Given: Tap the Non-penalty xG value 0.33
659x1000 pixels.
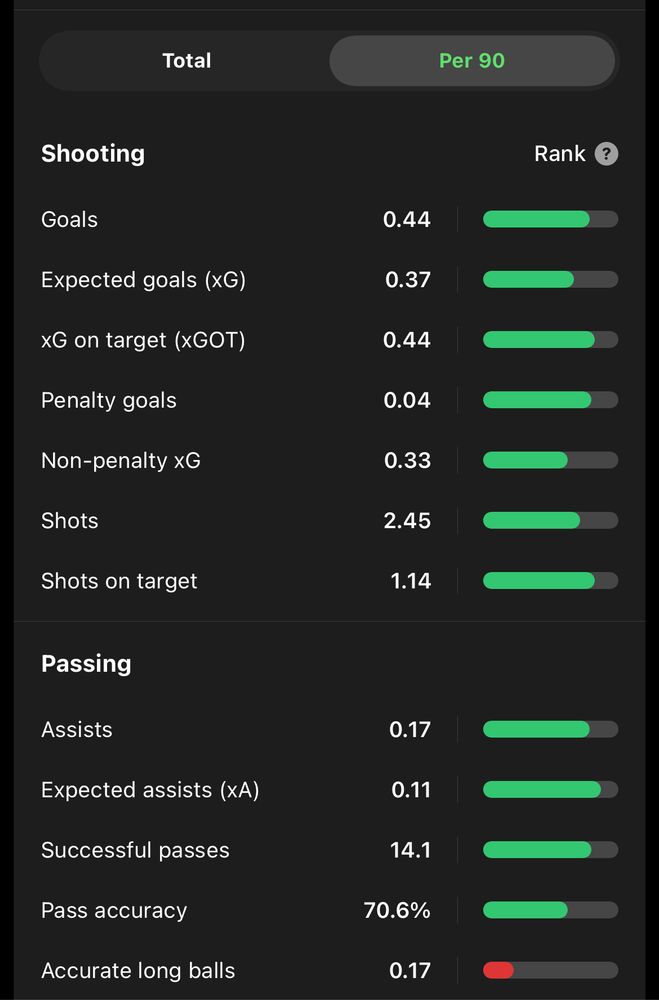Looking at the screenshot, I should click(408, 461).
